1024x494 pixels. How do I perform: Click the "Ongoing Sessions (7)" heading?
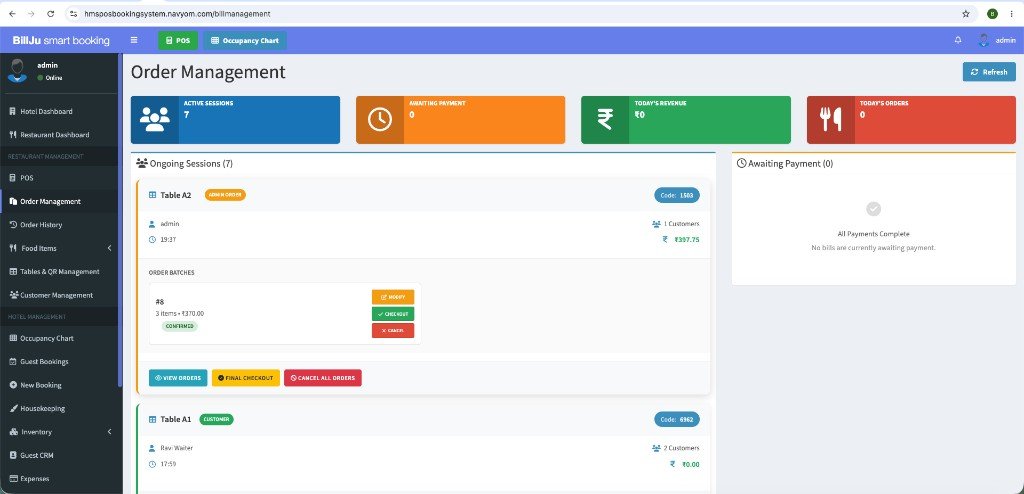191,164
